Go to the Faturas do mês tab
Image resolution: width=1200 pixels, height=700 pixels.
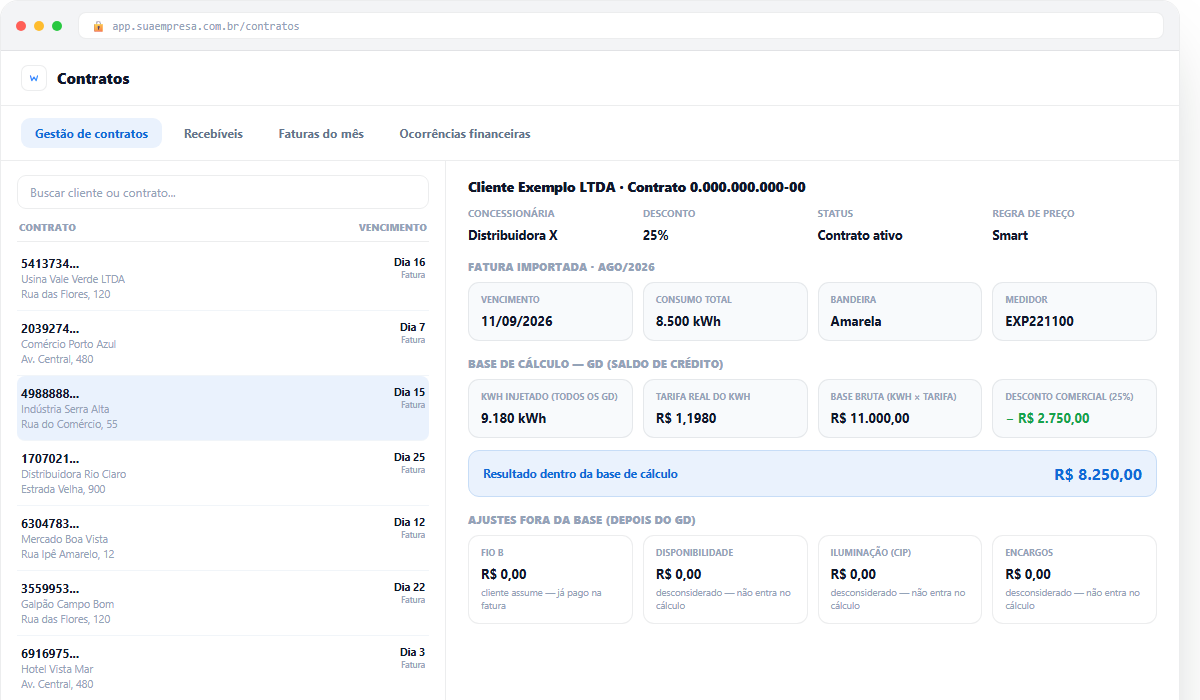coord(321,133)
